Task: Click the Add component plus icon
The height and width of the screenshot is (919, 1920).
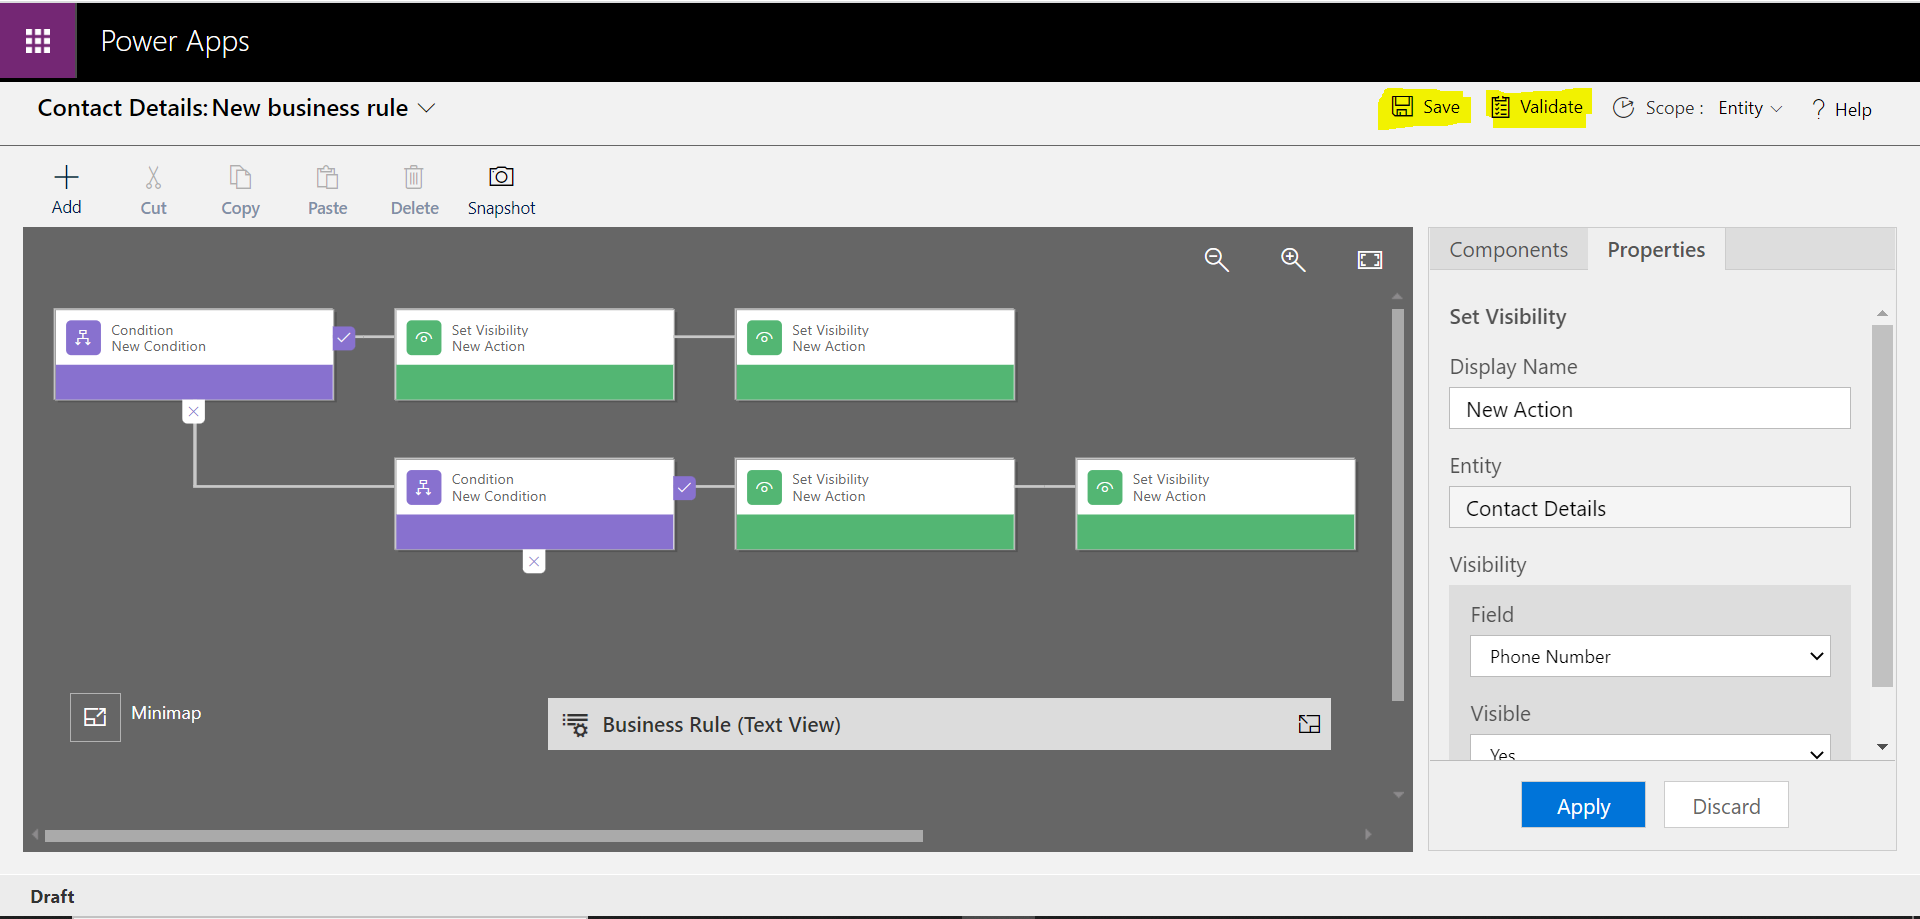Action: 66,178
